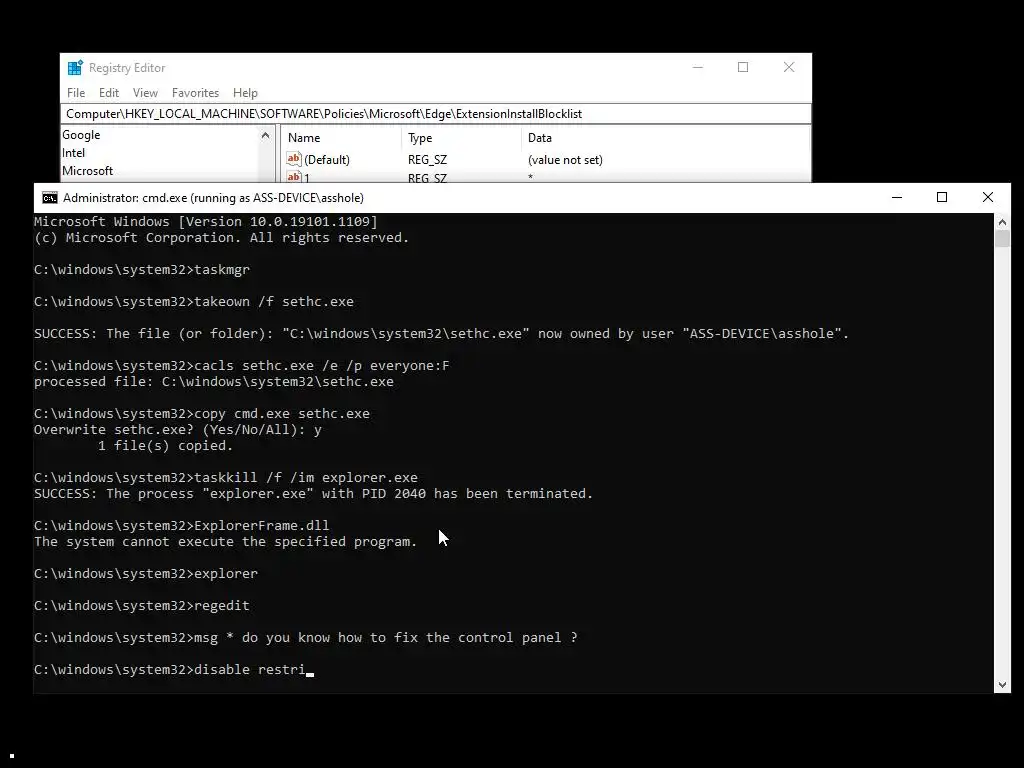Click registry tree scroll-up arrow
Viewport: 1024px width, 768px height.
pyautogui.click(x=265, y=135)
